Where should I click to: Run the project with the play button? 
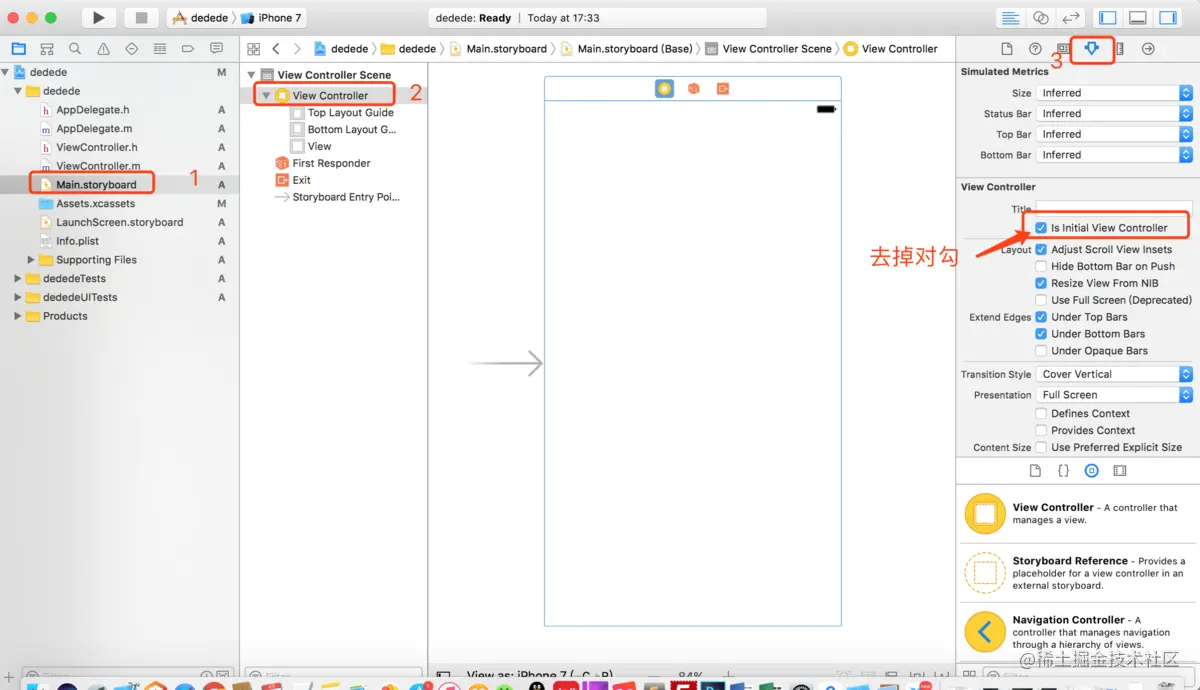[98, 18]
